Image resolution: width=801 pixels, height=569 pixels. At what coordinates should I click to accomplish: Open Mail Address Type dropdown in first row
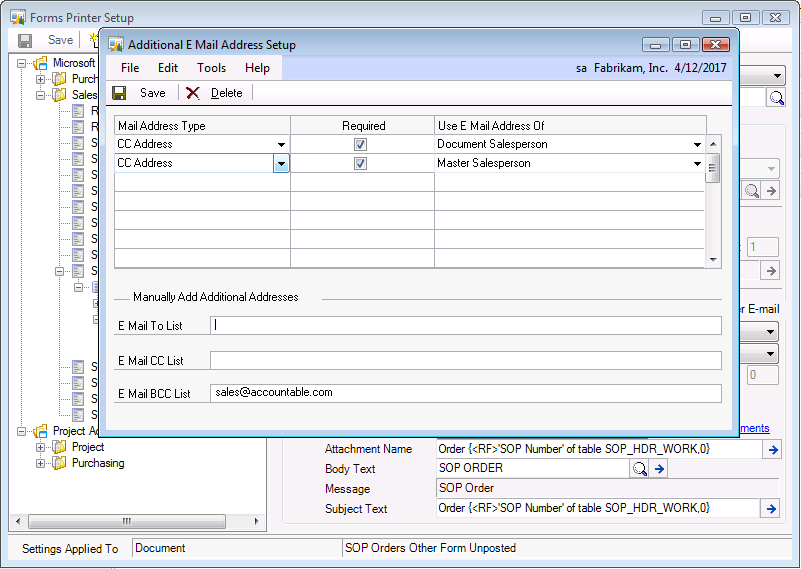click(281, 145)
